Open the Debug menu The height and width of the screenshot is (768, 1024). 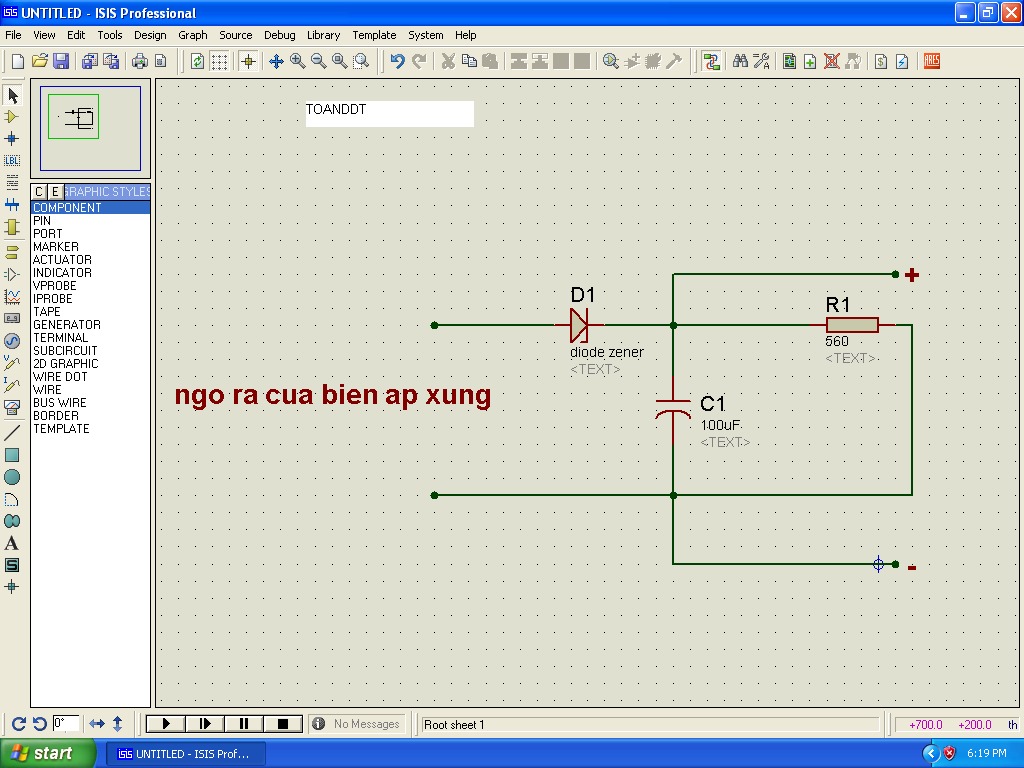pyautogui.click(x=279, y=35)
